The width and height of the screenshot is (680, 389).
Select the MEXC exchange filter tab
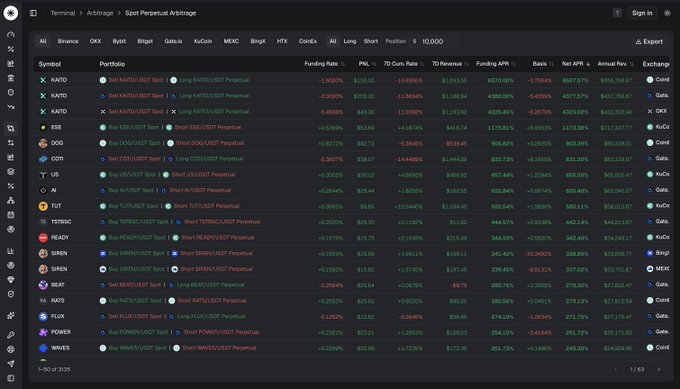pyautogui.click(x=231, y=41)
